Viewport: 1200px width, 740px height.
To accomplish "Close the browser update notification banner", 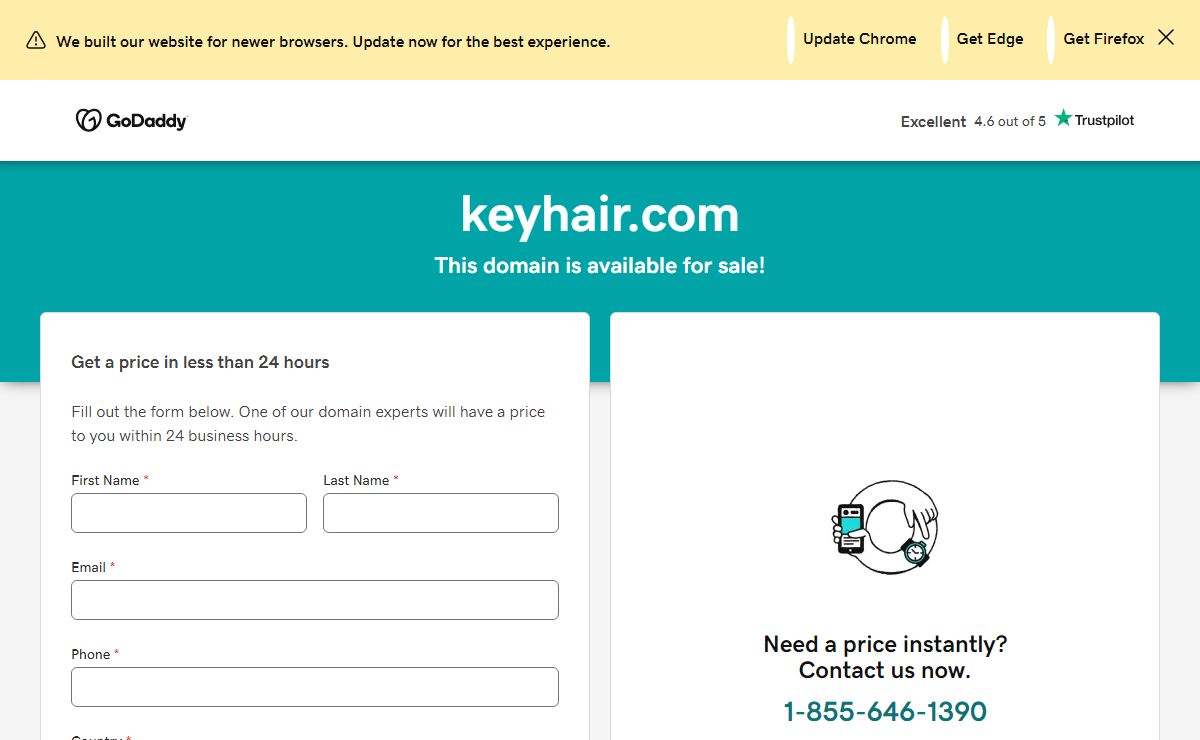I will pos(1166,38).
